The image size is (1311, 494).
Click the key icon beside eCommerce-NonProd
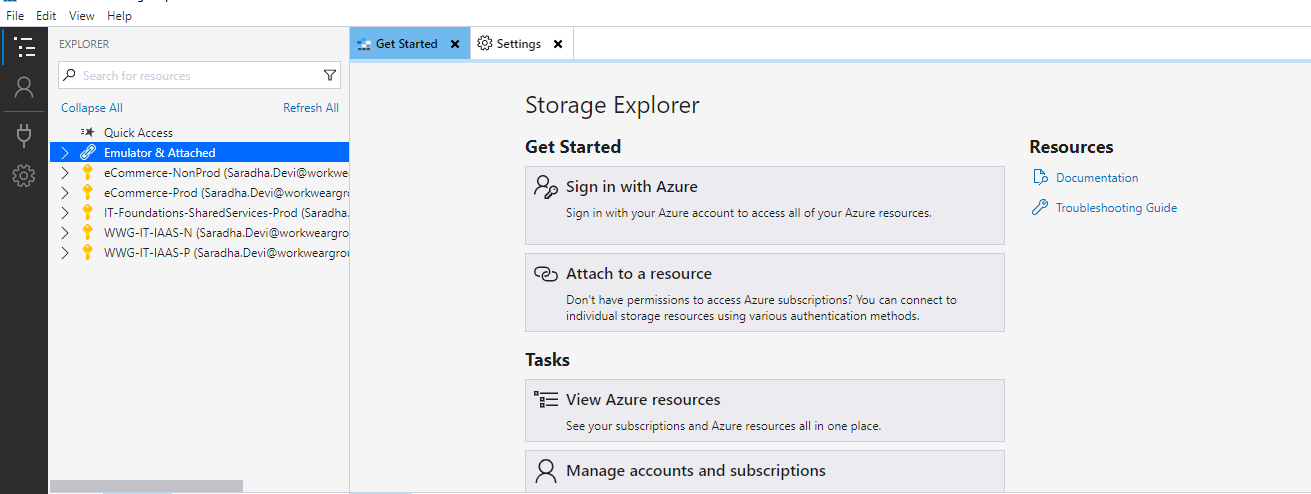[88, 172]
